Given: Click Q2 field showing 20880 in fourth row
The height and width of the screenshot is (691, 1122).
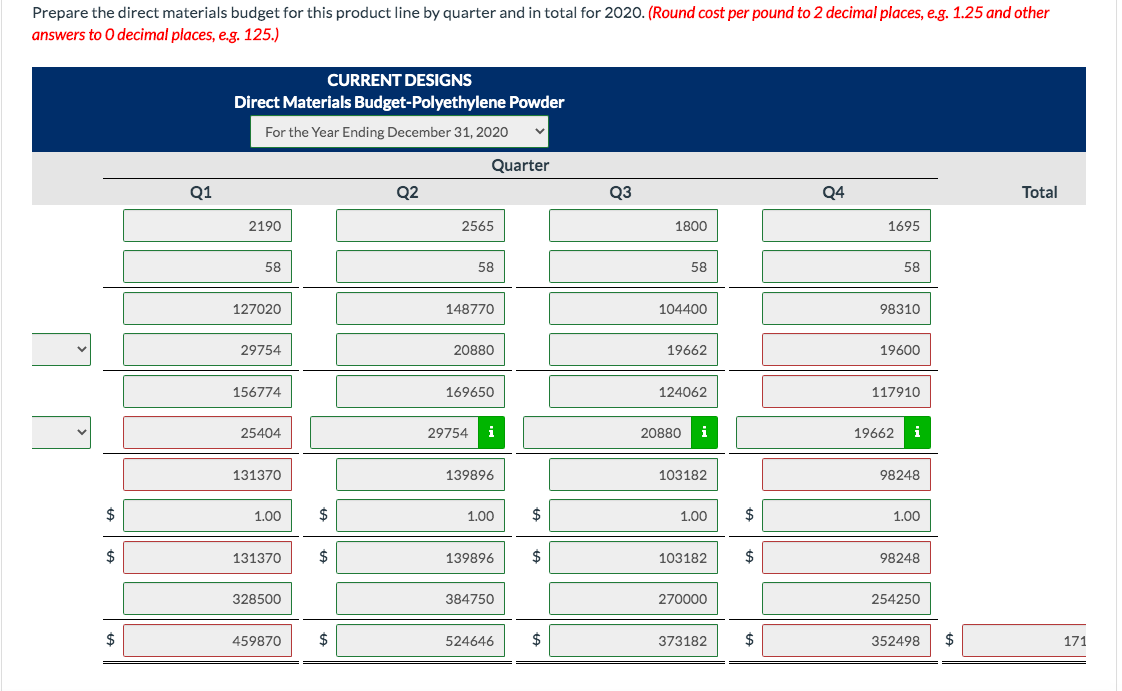Looking at the screenshot, I should [421, 350].
